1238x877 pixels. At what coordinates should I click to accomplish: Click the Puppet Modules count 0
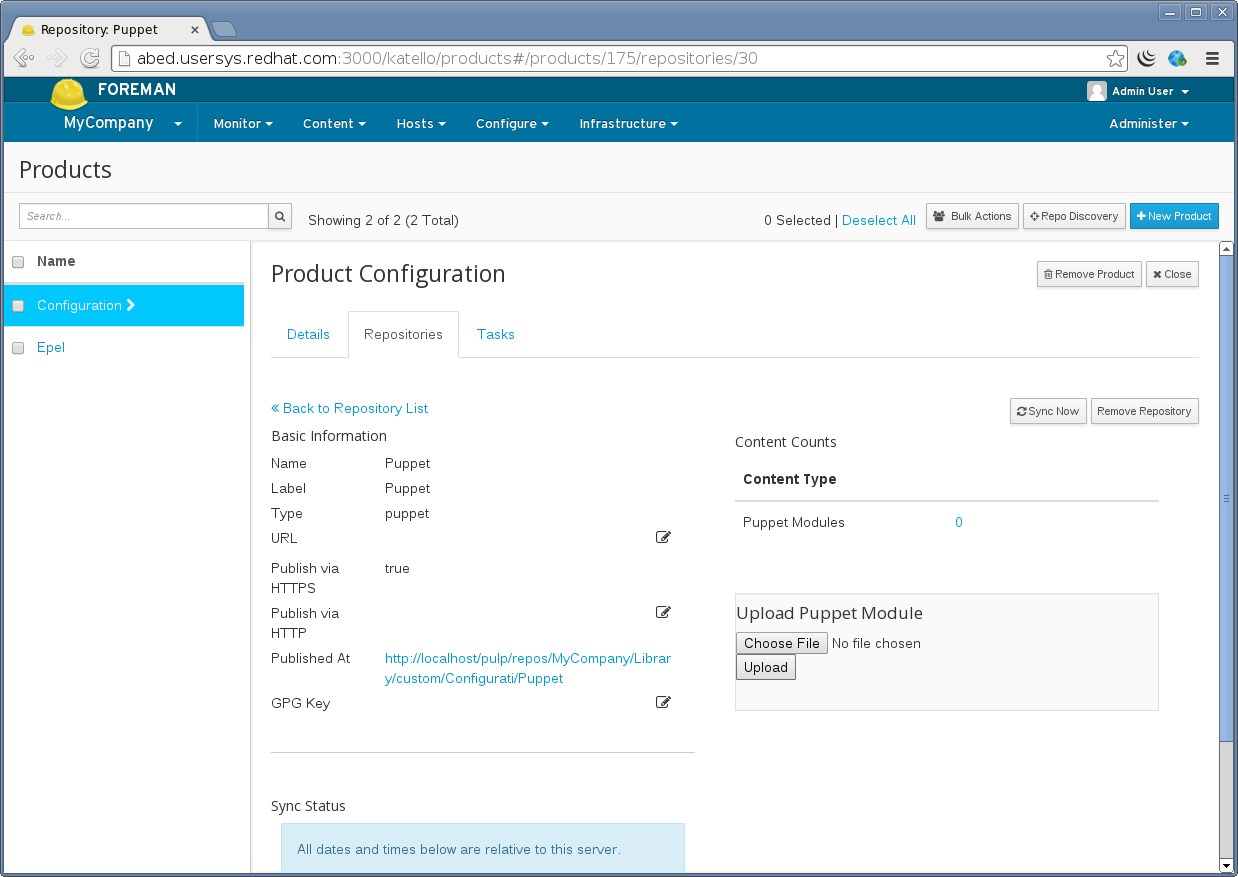point(959,522)
